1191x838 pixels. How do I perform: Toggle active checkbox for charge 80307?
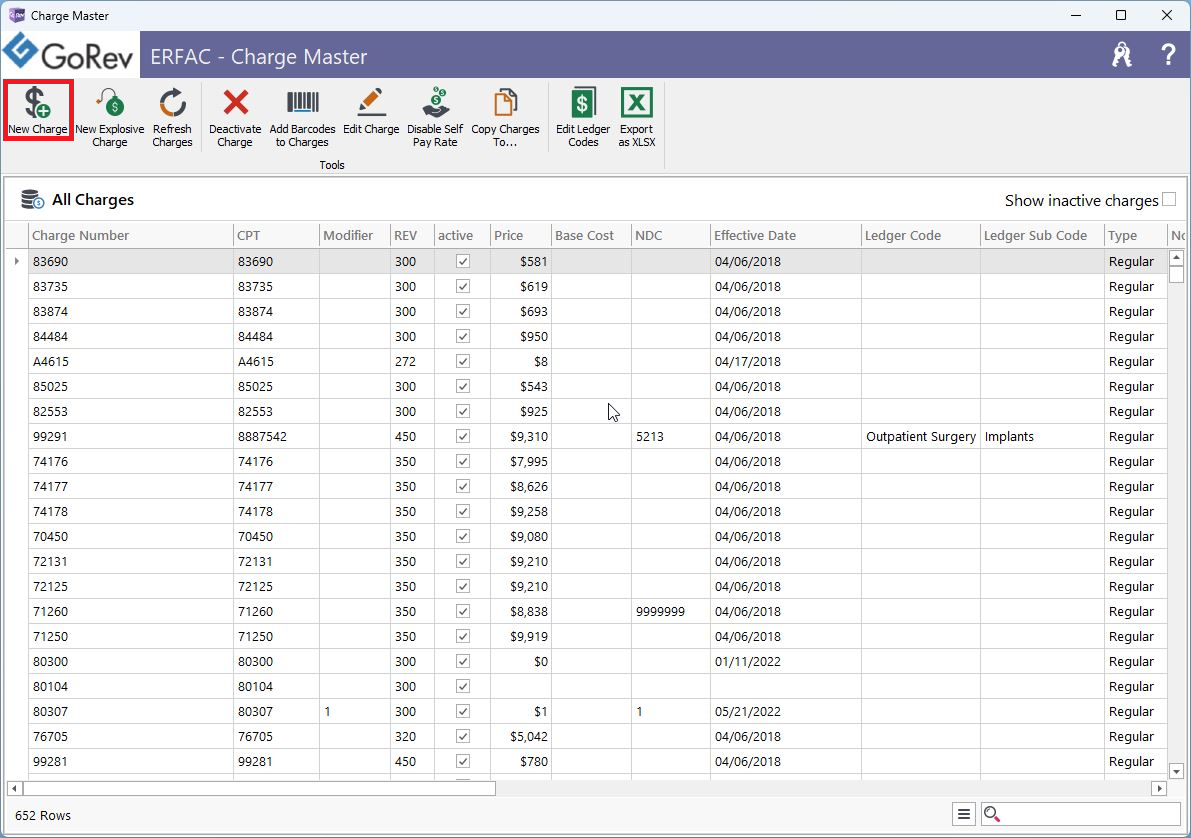[463, 711]
